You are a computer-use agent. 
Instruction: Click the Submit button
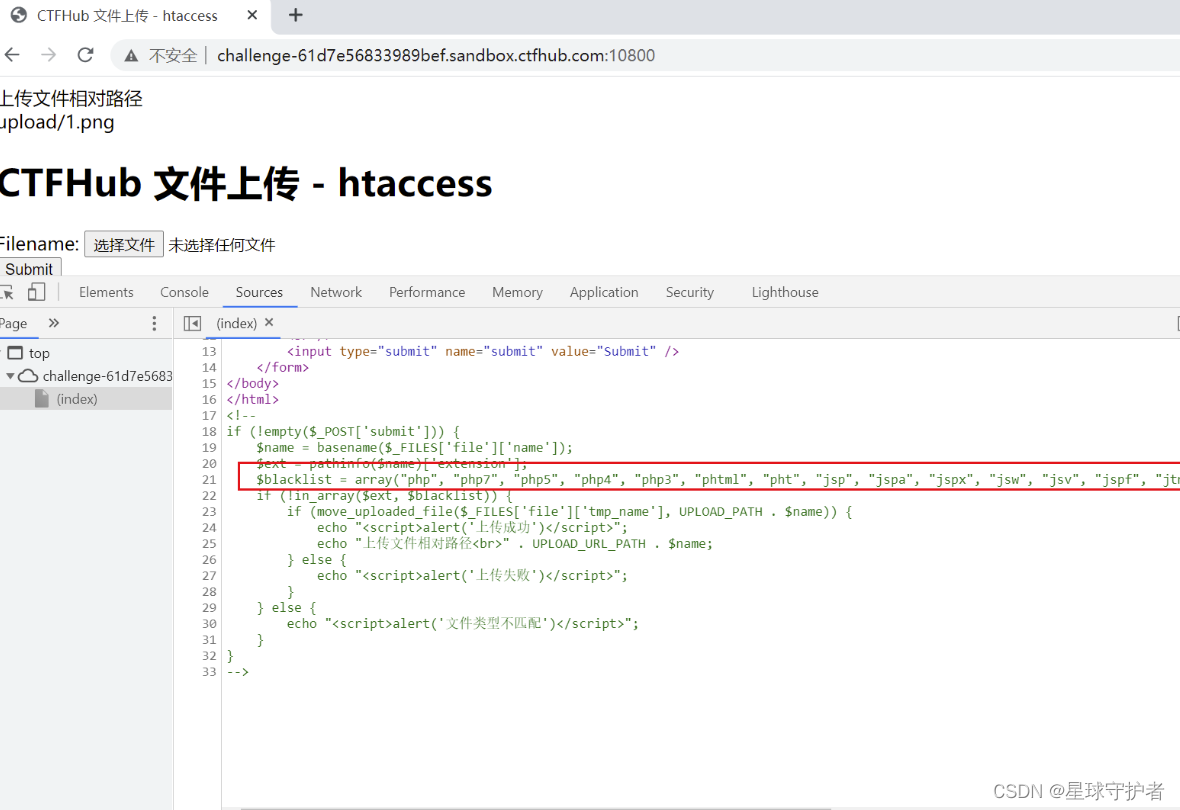29,268
